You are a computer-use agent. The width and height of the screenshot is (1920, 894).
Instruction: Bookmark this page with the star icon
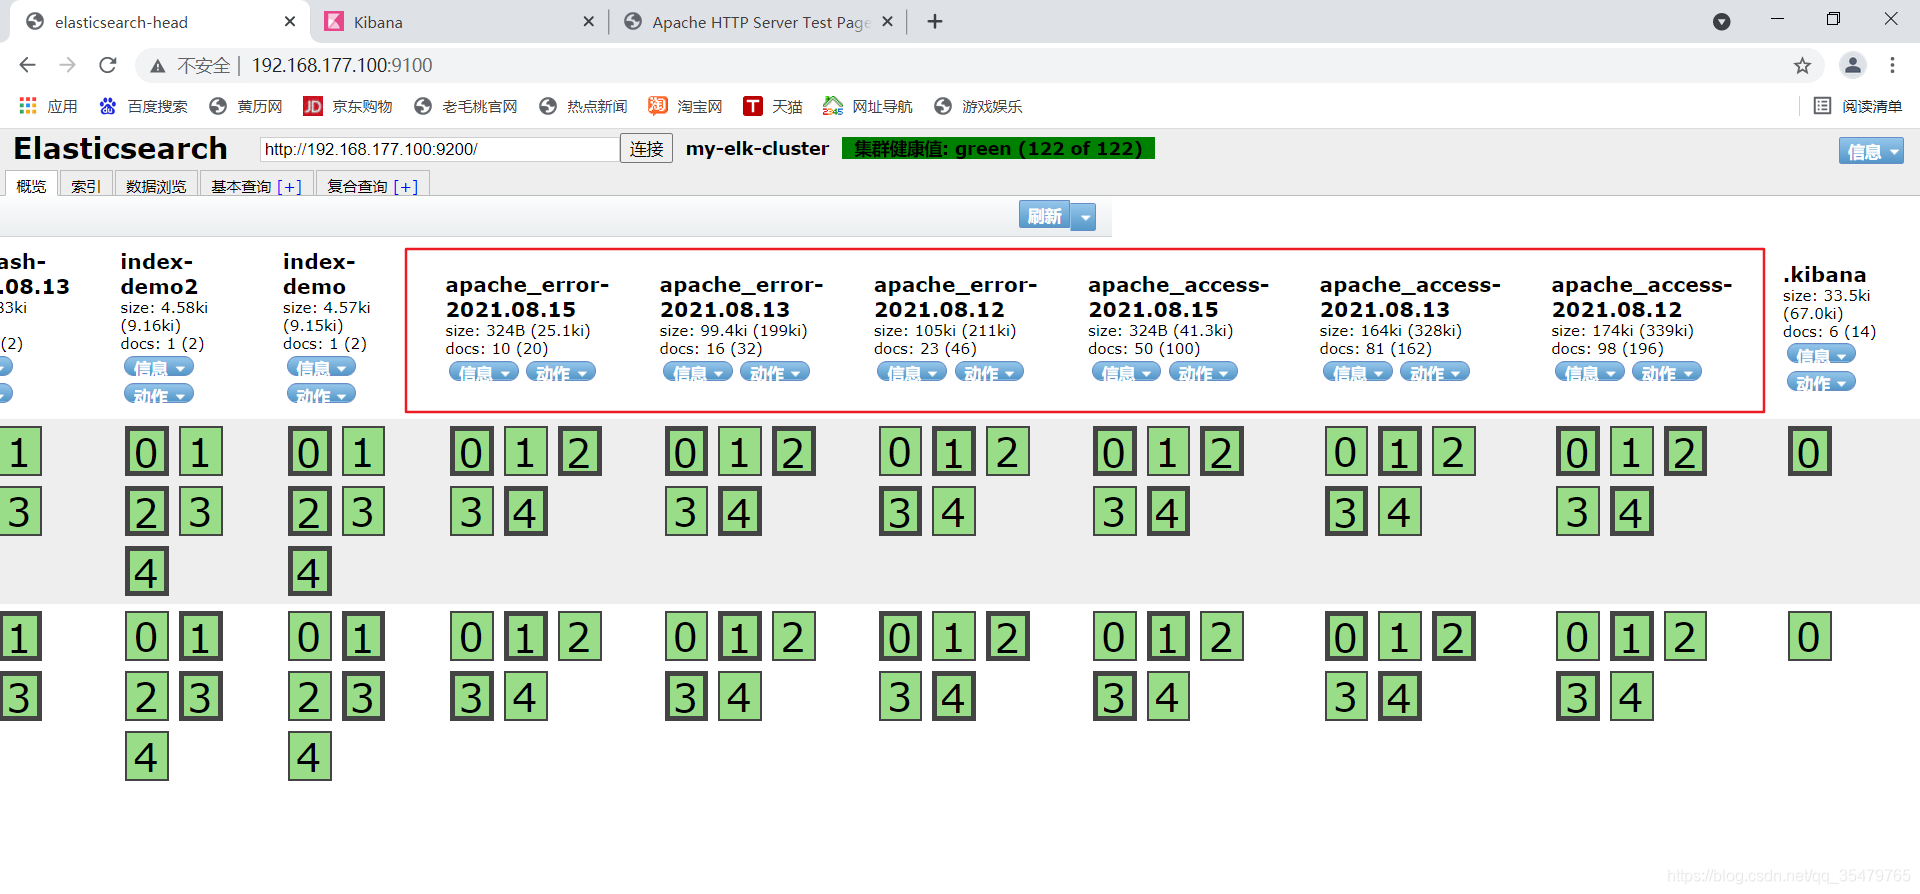point(1802,66)
